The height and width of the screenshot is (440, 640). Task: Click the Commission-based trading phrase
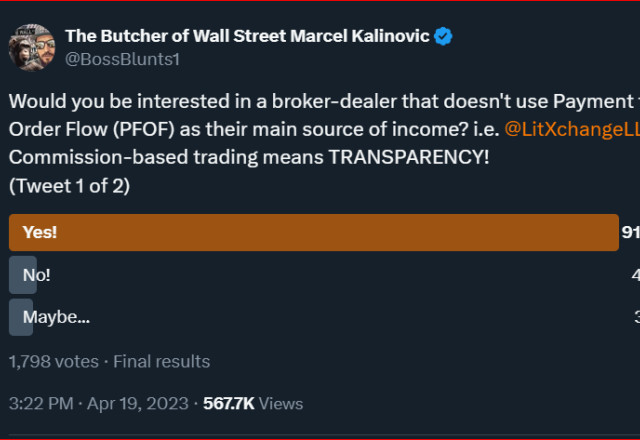point(133,157)
